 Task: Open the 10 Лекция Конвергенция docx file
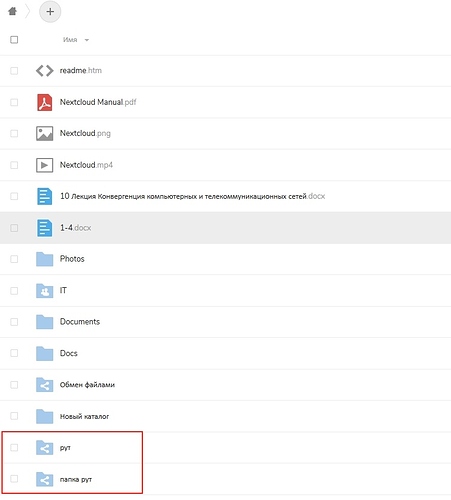coord(192,196)
